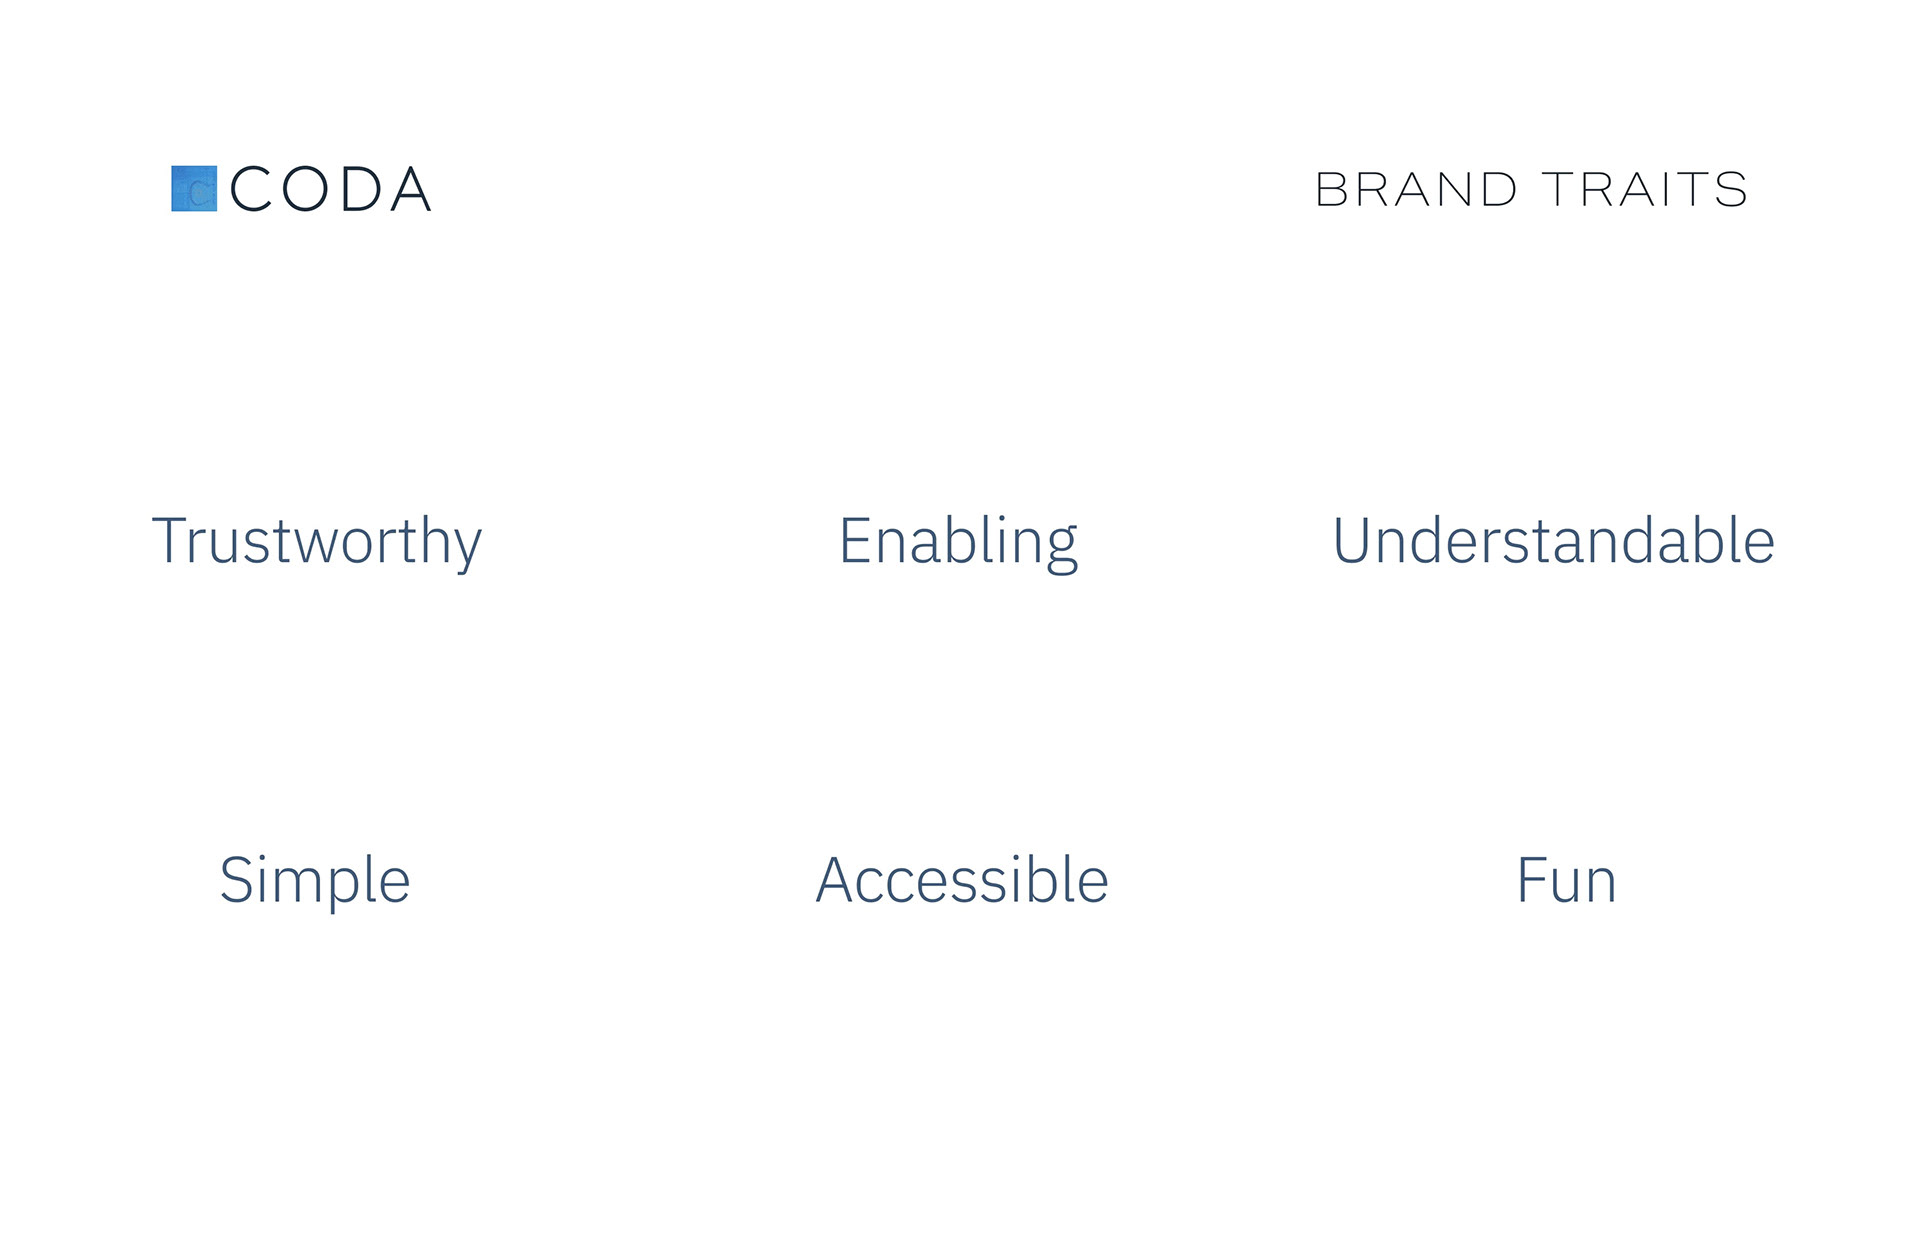Click the letter D in CODA wordmark
1920x1233 pixels.
pyautogui.click(x=361, y=189)
